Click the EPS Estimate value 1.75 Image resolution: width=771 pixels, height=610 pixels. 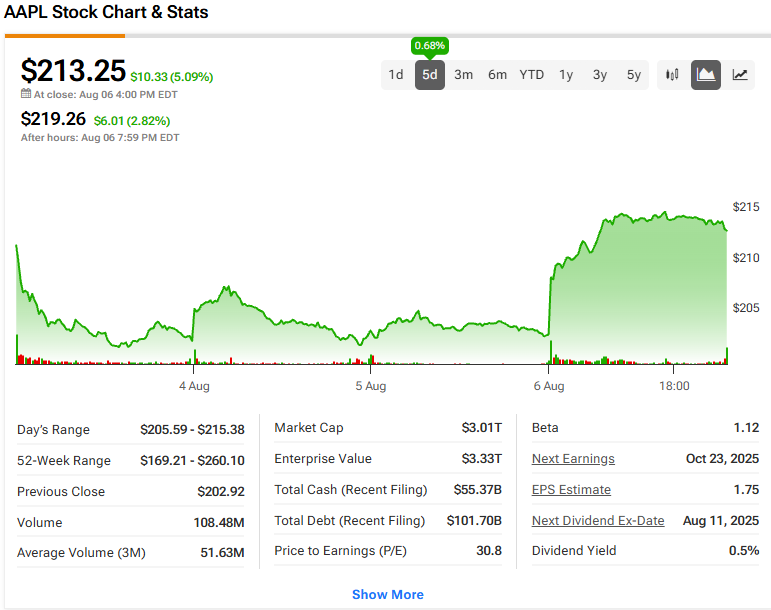(x=746, y=490)
